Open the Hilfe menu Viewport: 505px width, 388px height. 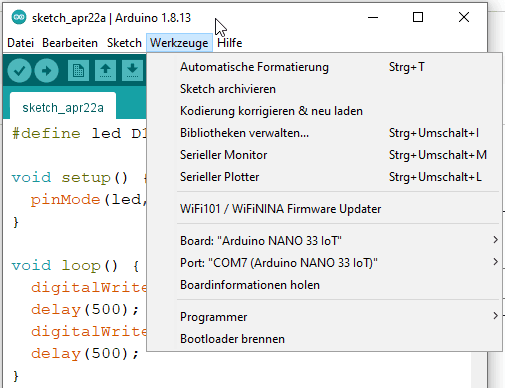tap(229, 43)
